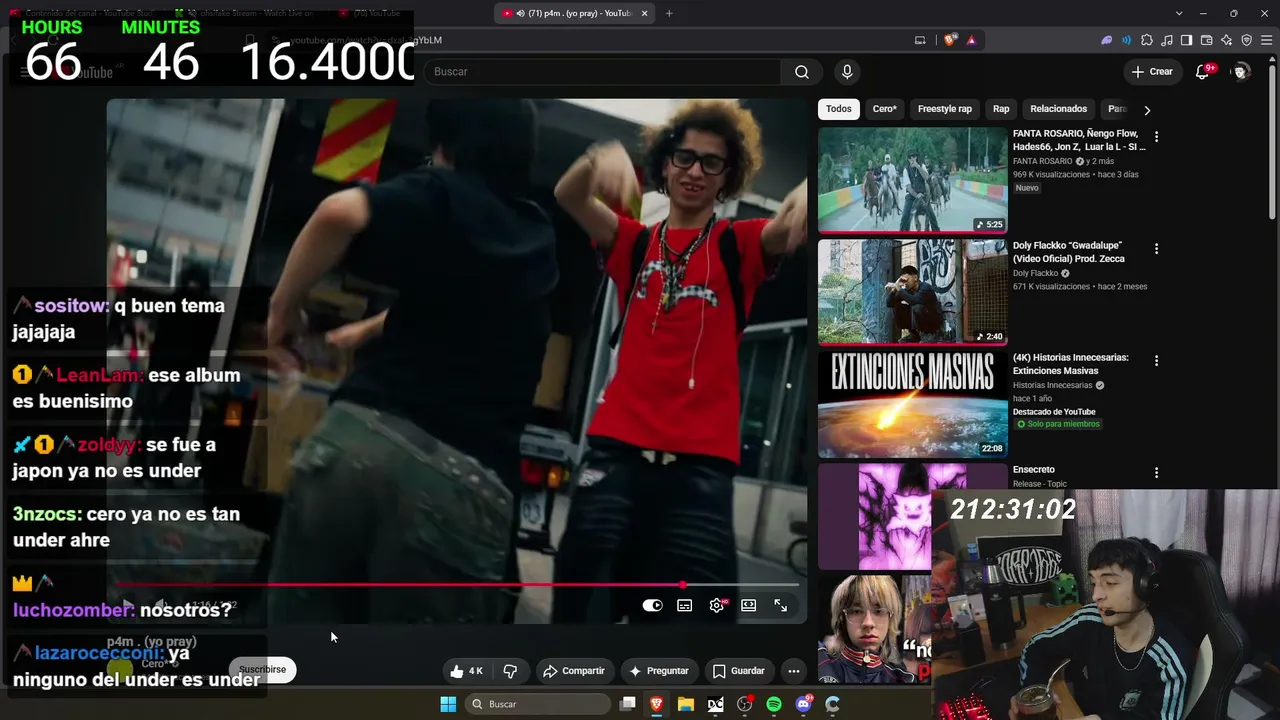
Task: Open YouTube notifications bell
Action: (1203, 72)
